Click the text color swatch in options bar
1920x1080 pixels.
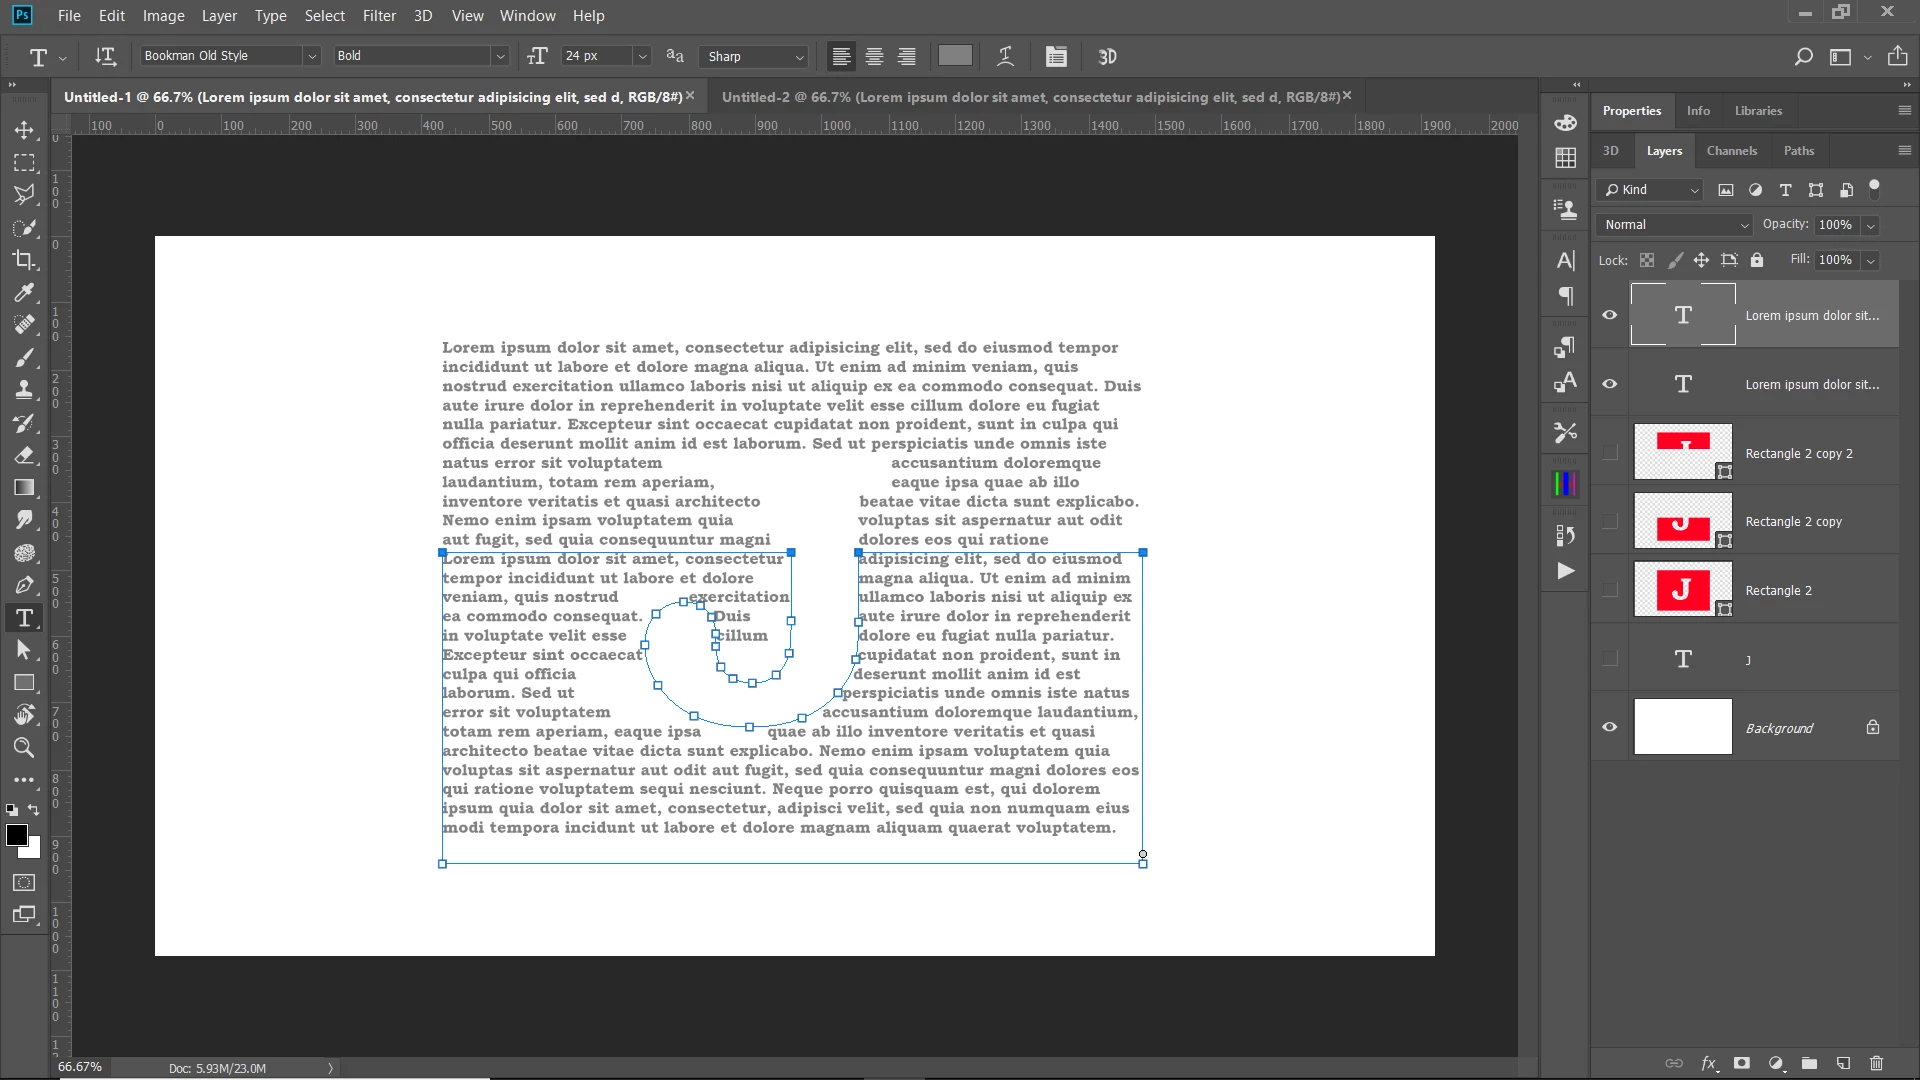coord(954,56)
